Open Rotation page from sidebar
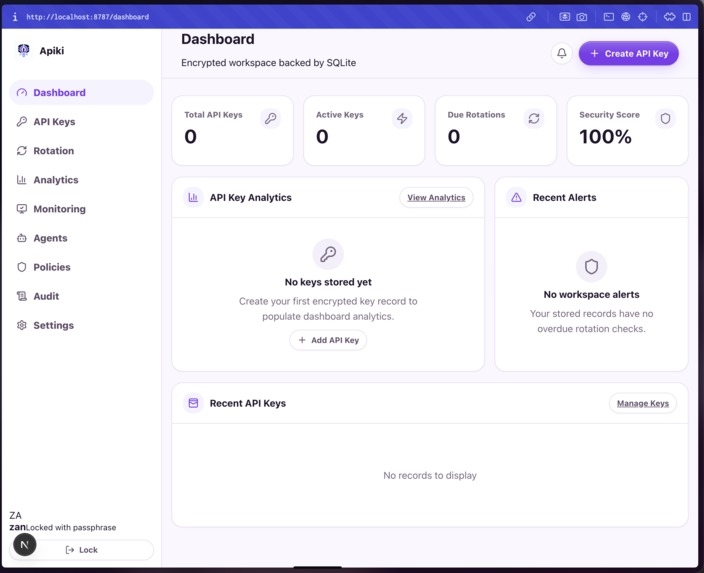704x573 pixels. [81, 151]
